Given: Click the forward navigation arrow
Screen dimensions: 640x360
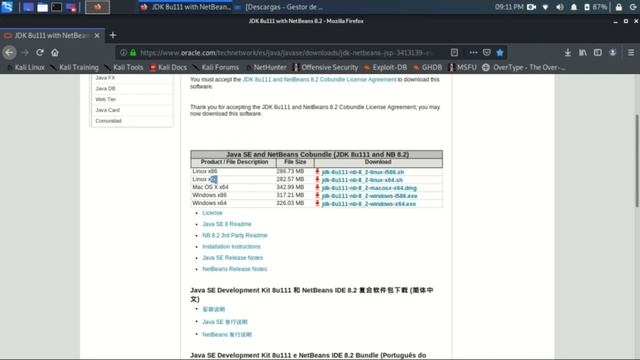Looking at the screenshot, I should (25, 53).
